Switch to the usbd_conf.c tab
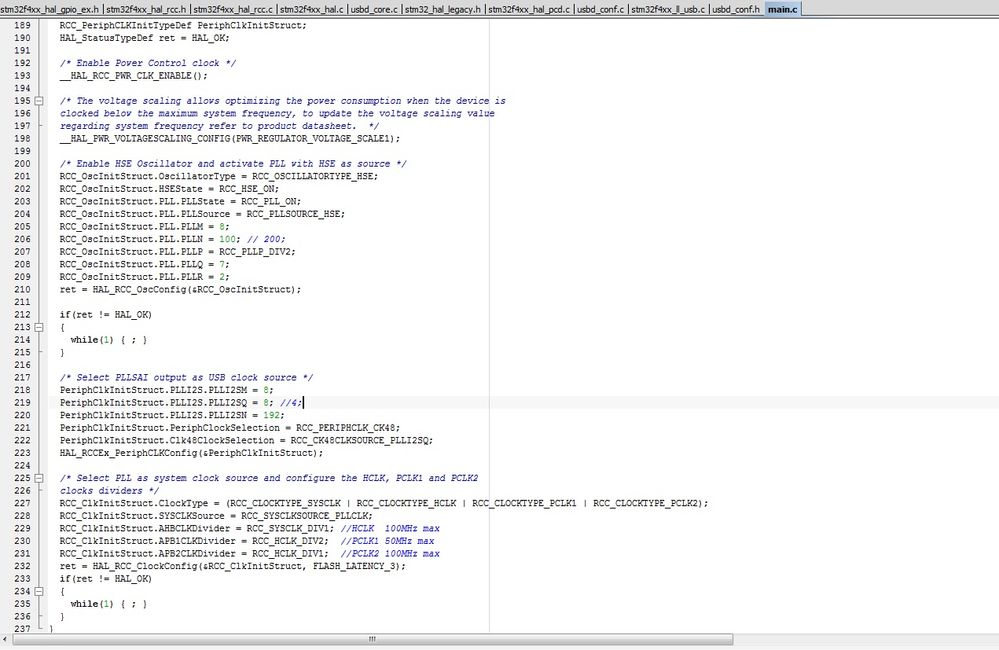 click(x=600, y=9)
